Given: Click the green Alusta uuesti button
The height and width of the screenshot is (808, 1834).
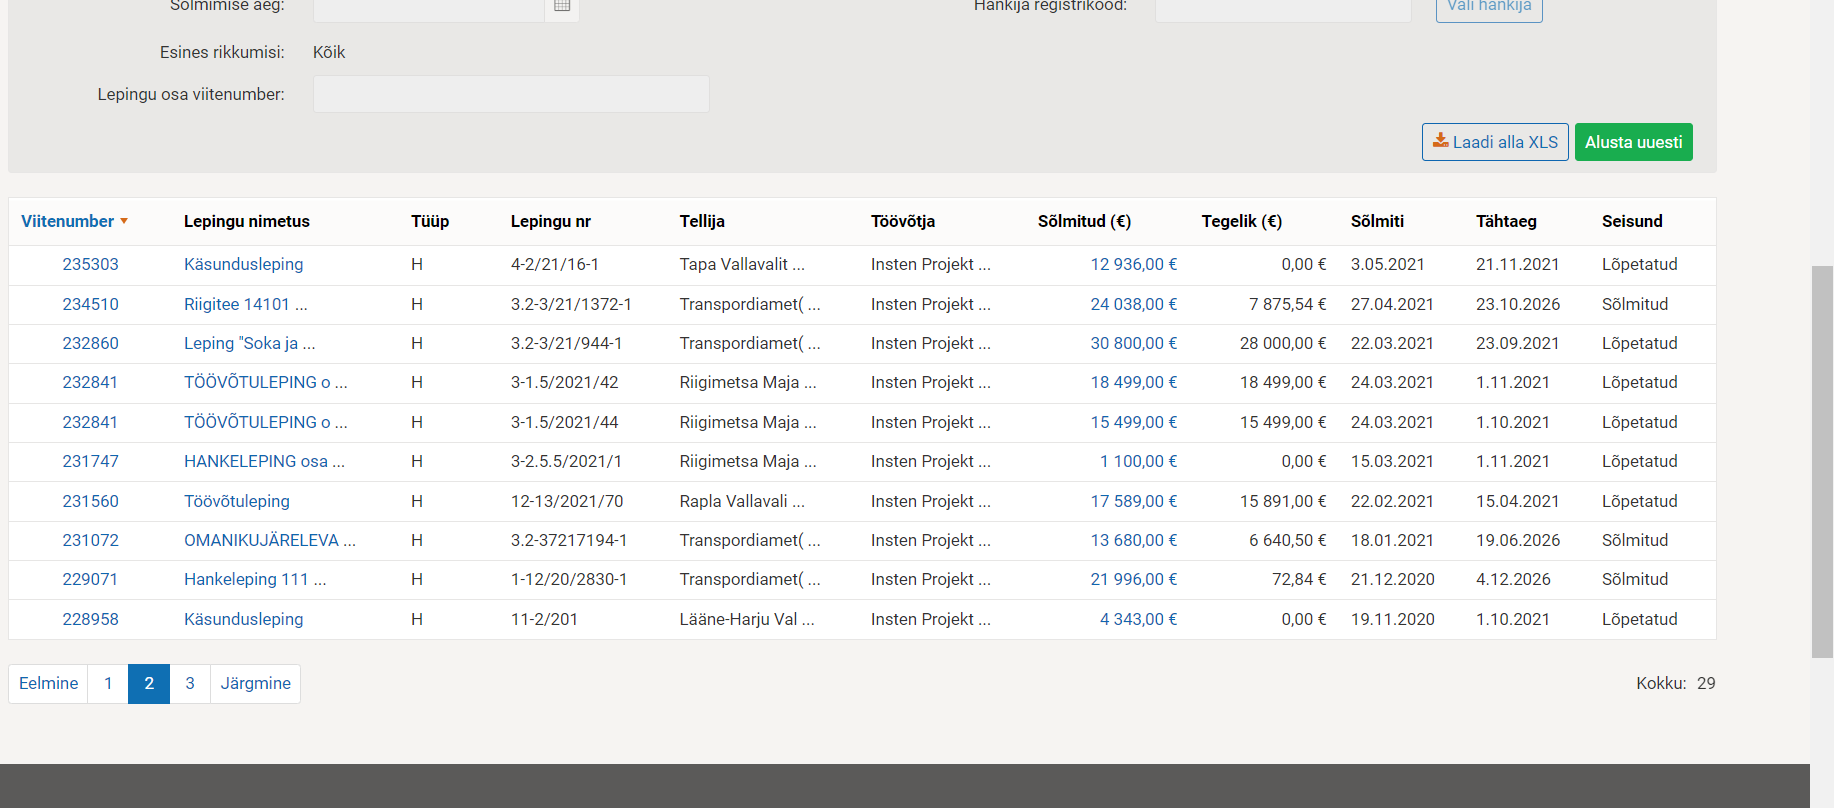Looking at the screenshot, I should [x=1634, y=142].
